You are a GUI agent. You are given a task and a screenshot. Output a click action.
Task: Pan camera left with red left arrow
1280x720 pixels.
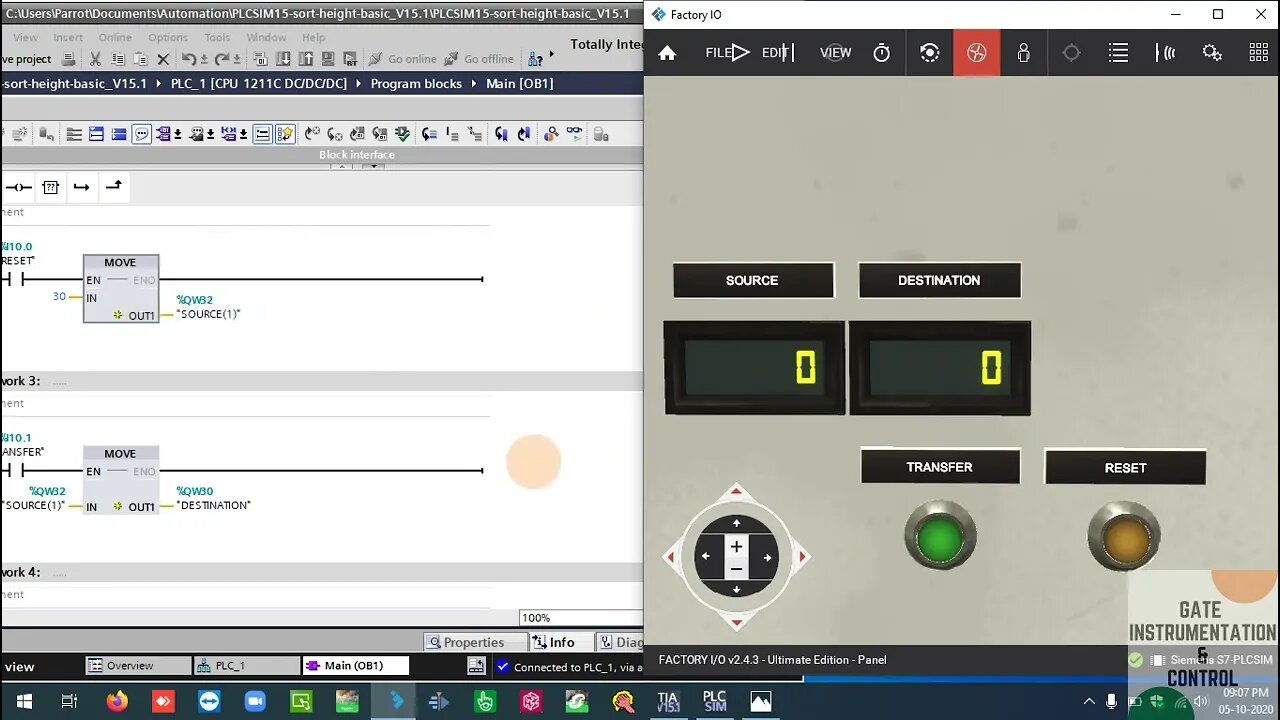point(670,557)
